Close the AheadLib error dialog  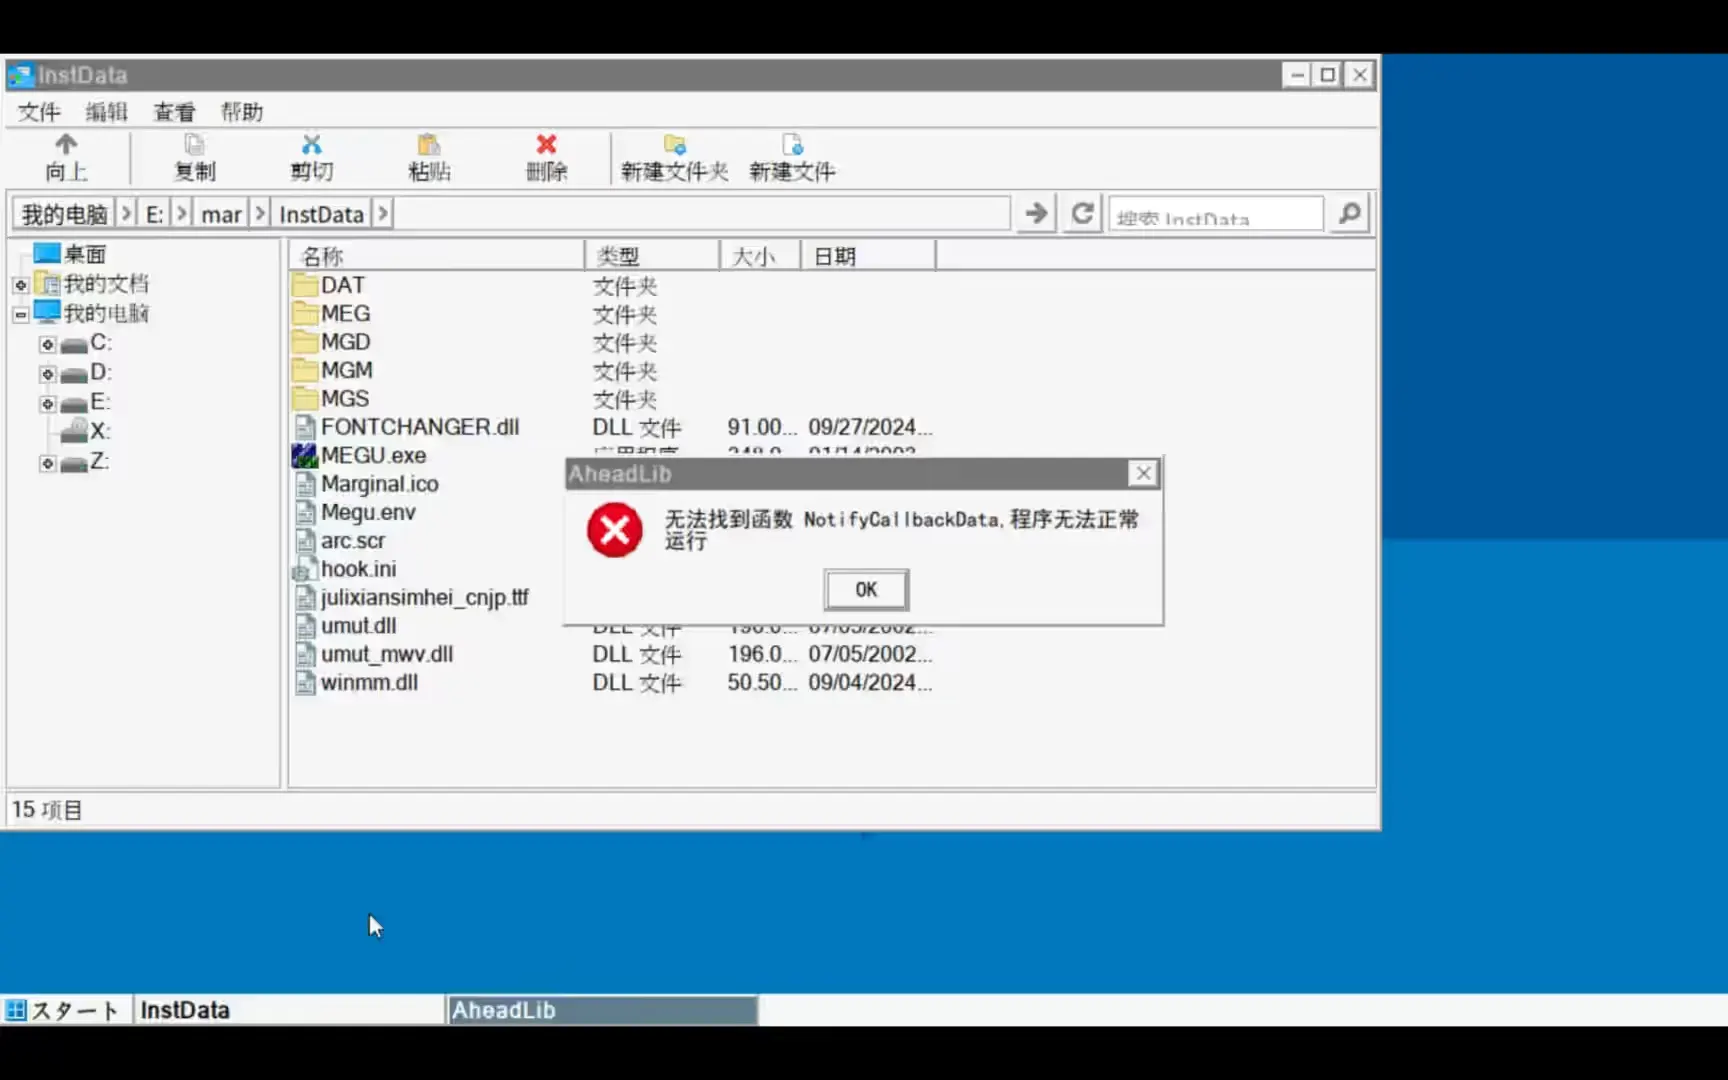1143,473
